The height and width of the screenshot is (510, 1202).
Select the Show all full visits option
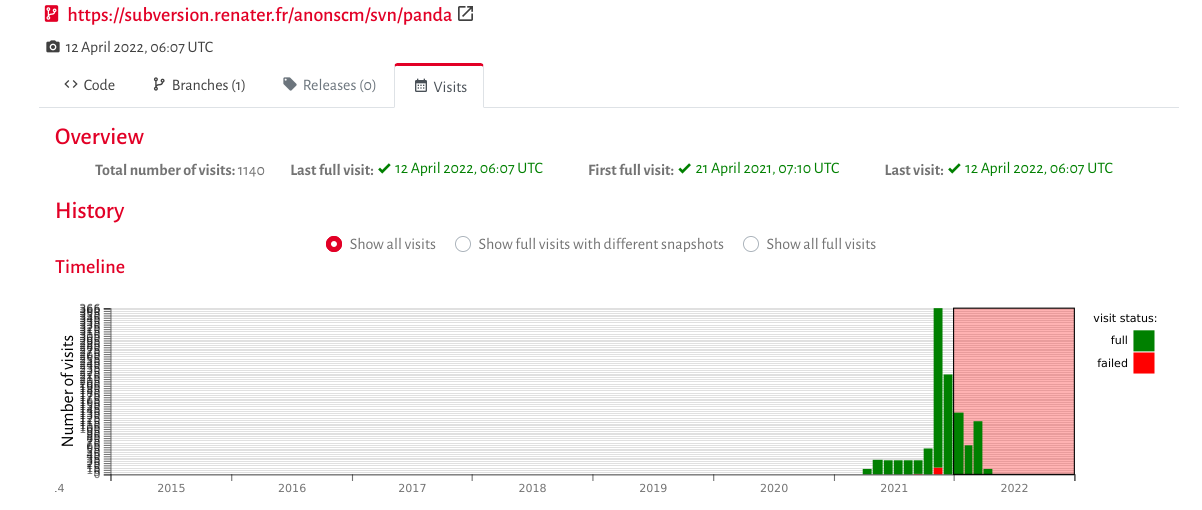click(x=751, y=244)
